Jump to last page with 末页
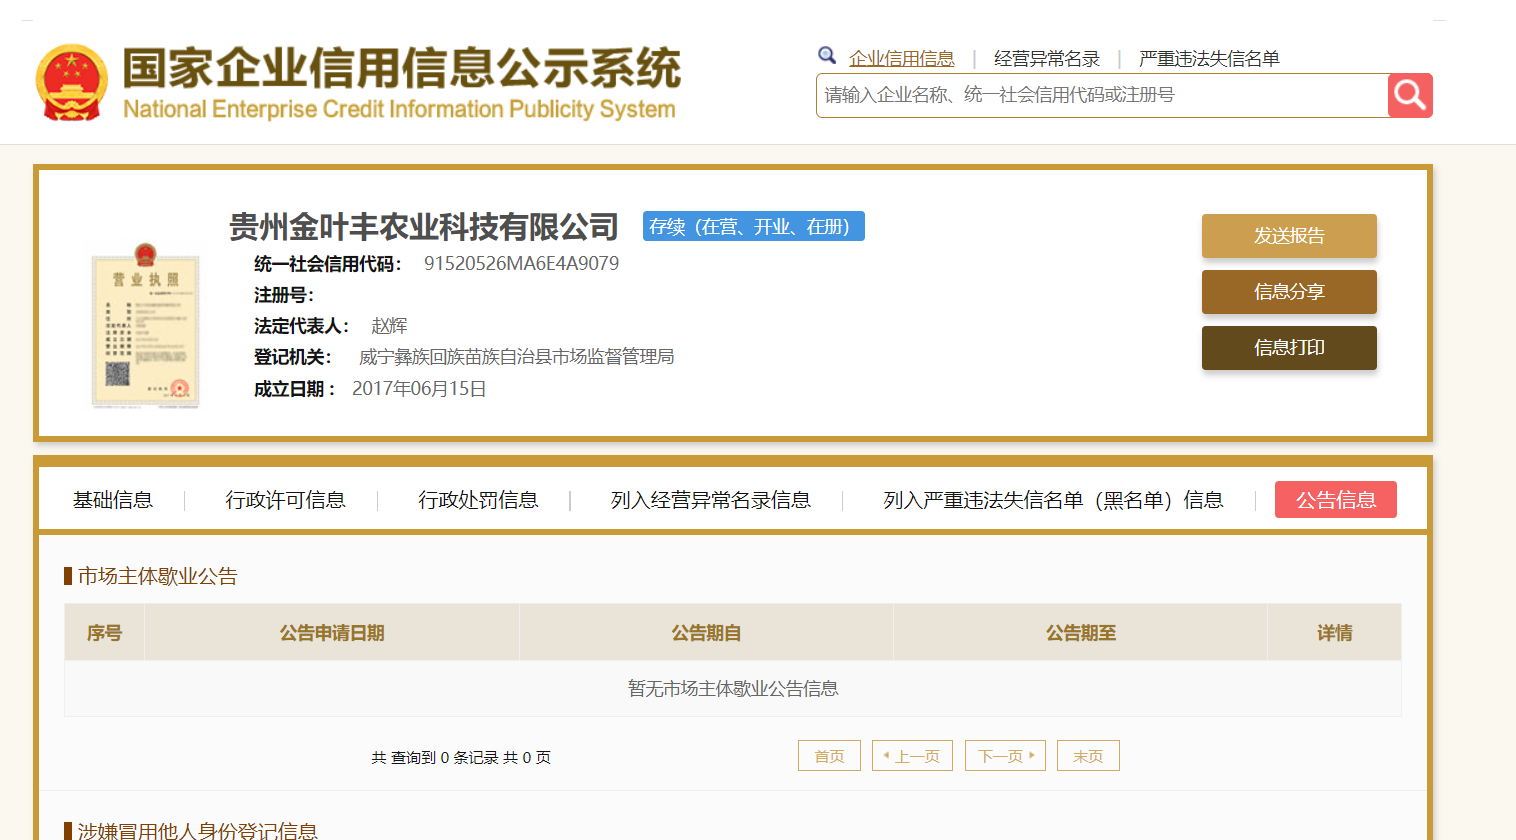The height and width of the screenshot is (840, 1516). pos(1087,756)
